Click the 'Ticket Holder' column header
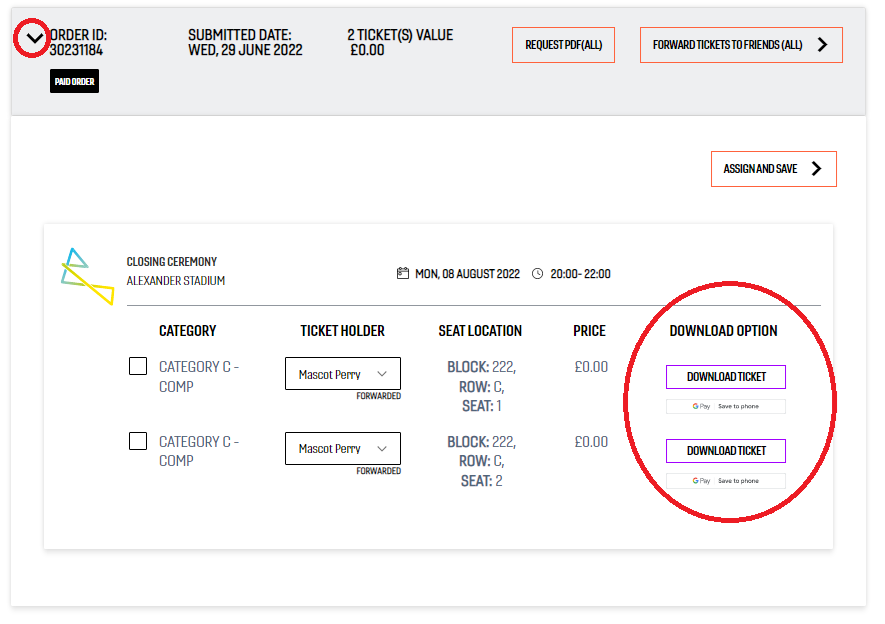Screen dimensions: 885x624 [x=342, y=331]
